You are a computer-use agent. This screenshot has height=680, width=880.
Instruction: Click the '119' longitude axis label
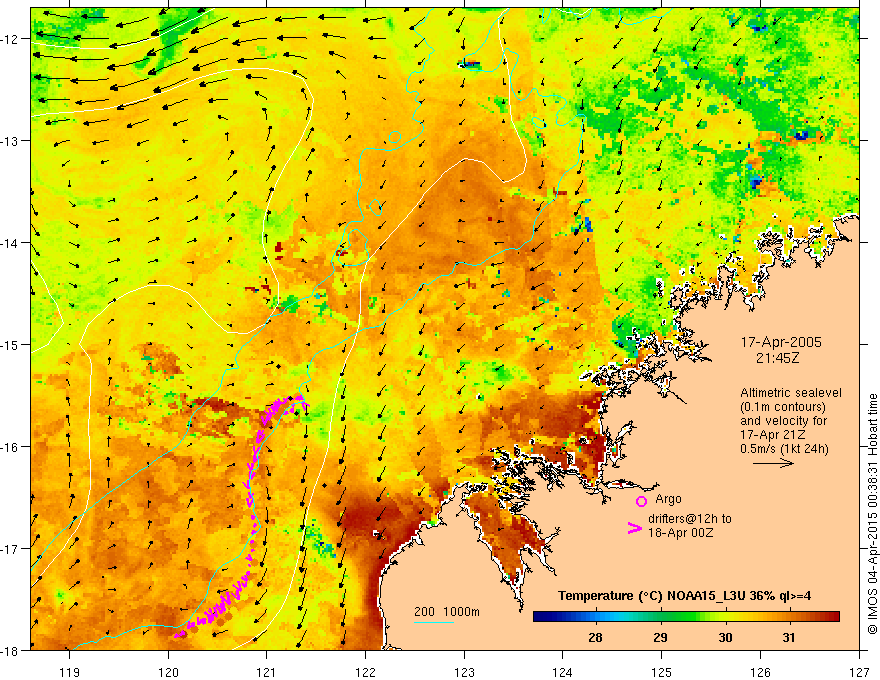pos(70,672)
